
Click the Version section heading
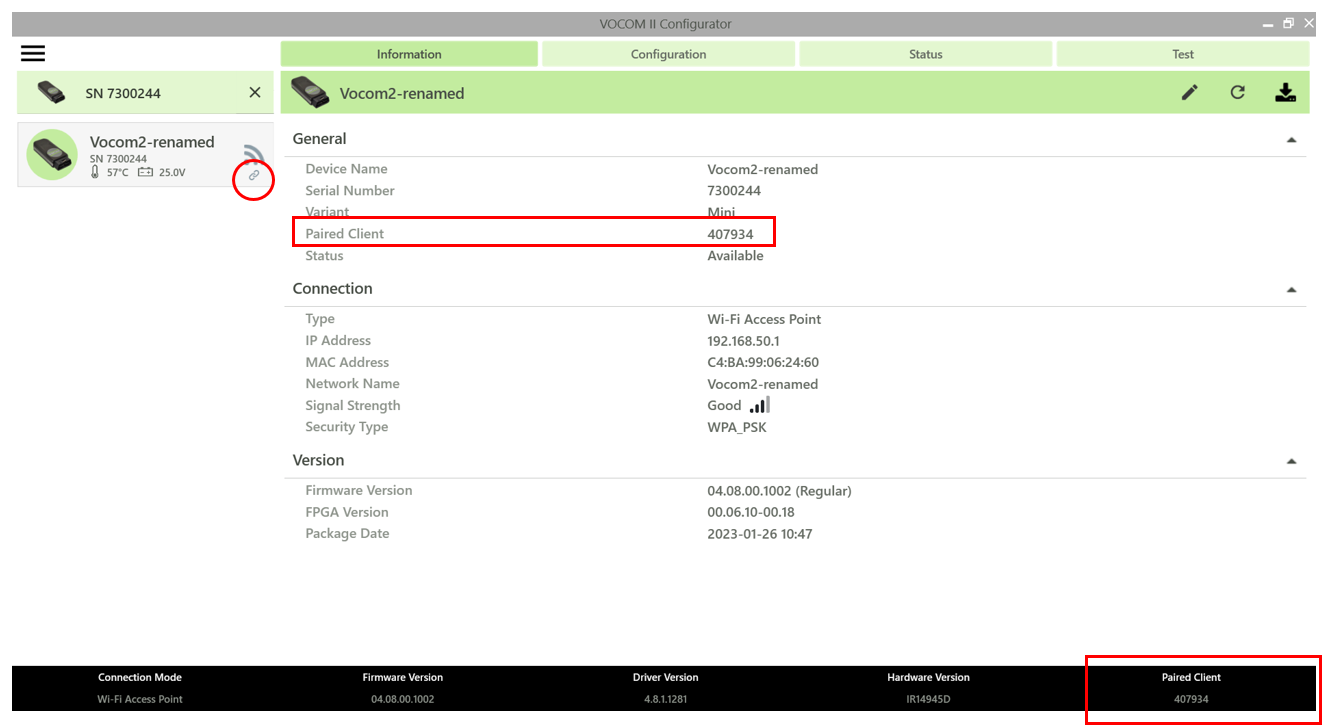tap(318, 461)
